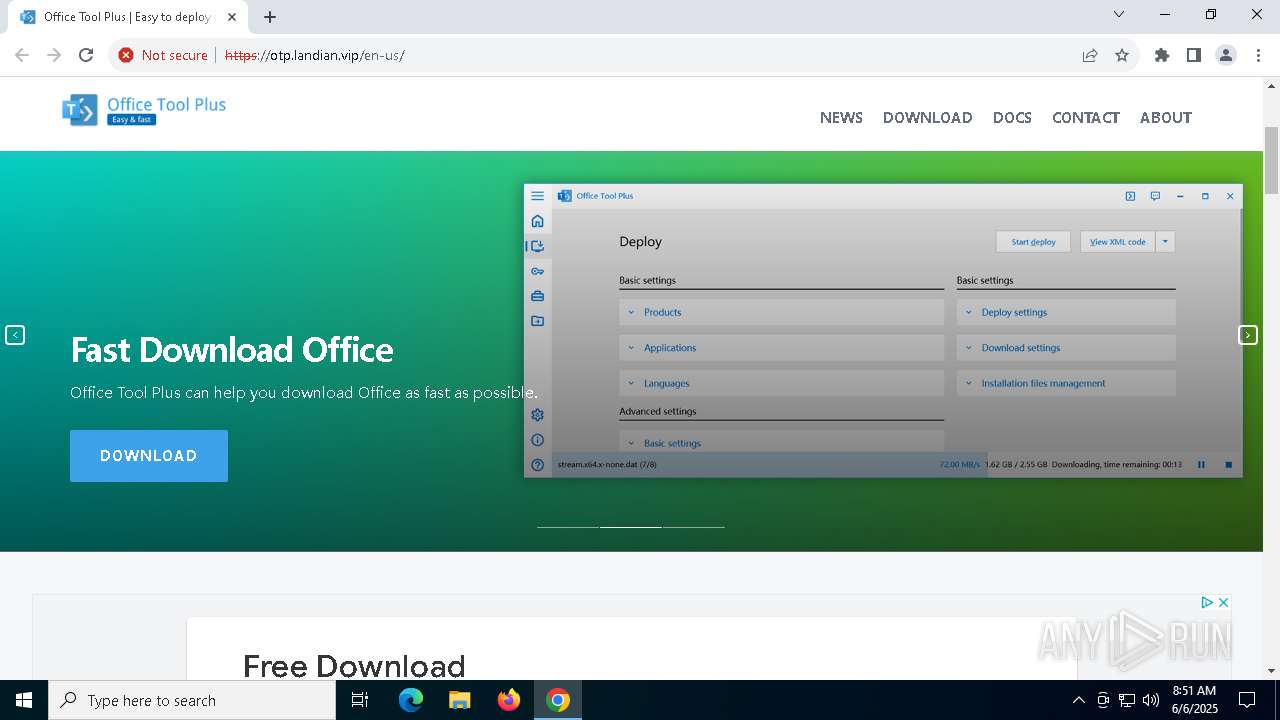Close the advertisement with X
This screenshot has width=1280, height=720.
pos(1223,602)
